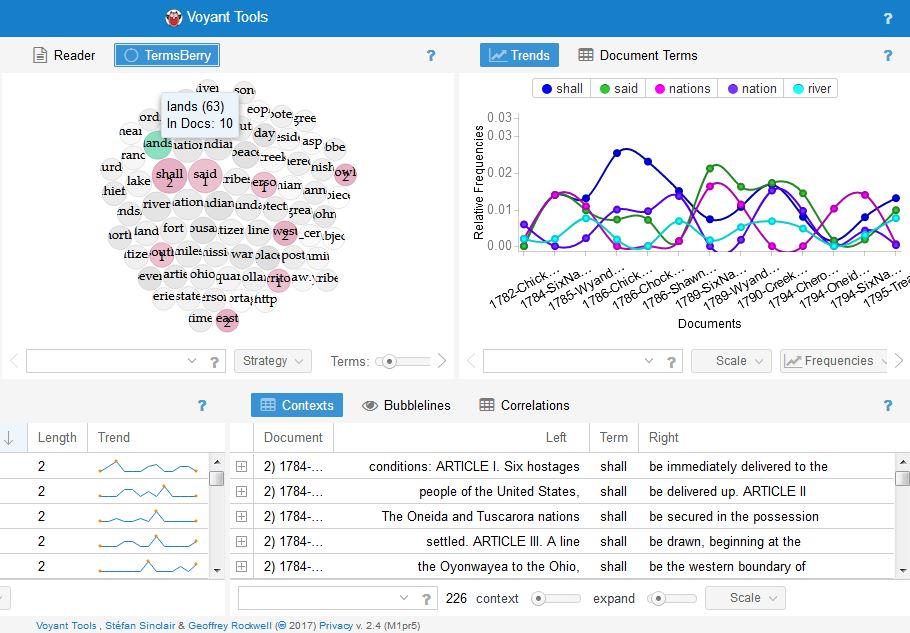Click the Trends panel help question mark
The image size is (910, 633).
click(887, 56)
